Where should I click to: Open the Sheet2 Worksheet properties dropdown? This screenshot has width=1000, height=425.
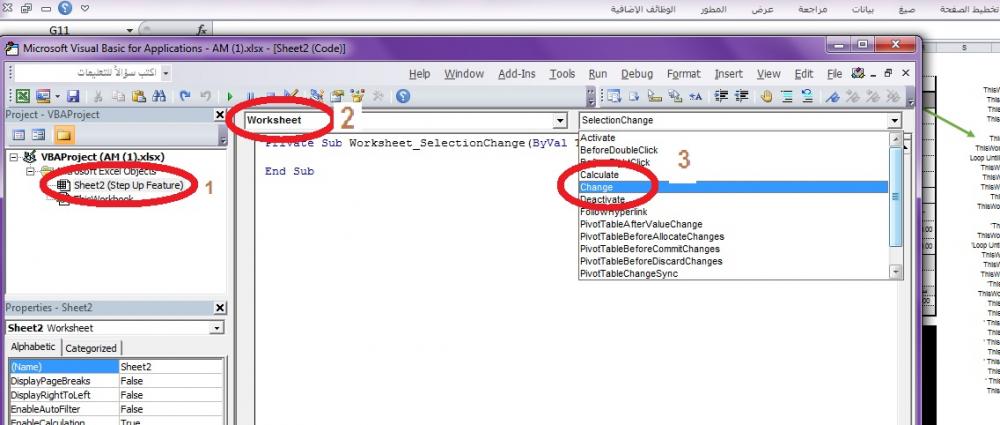click(217, 328)
